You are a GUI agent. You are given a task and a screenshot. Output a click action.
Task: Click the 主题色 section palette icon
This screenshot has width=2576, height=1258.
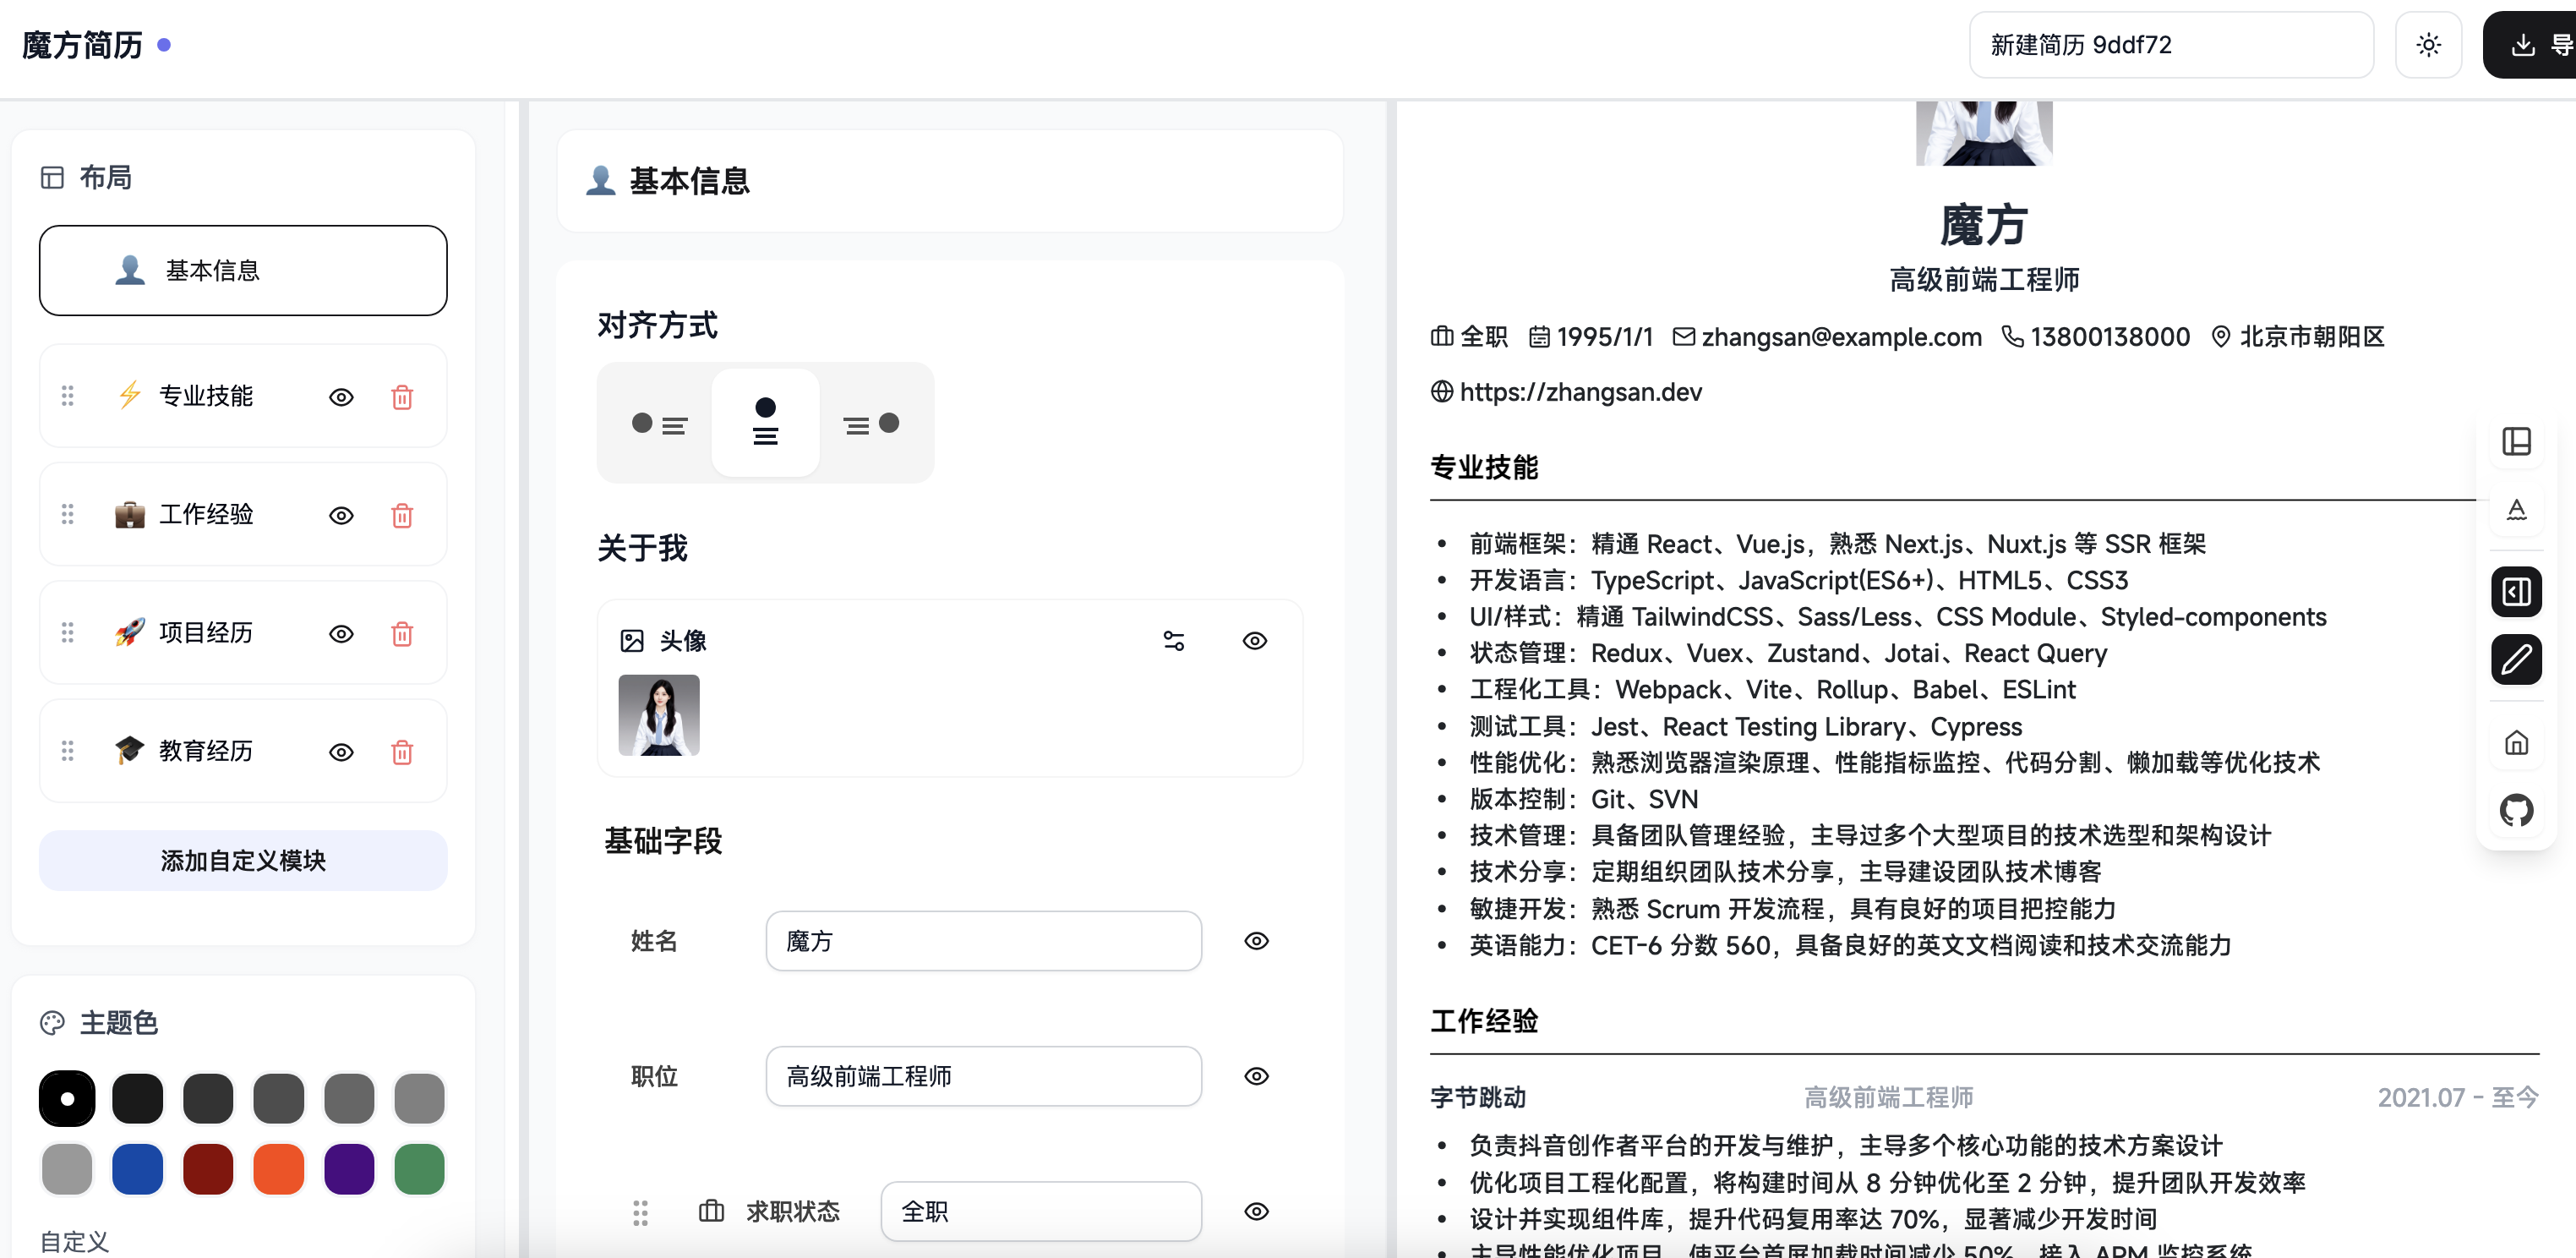click(x=52, y=1023)
